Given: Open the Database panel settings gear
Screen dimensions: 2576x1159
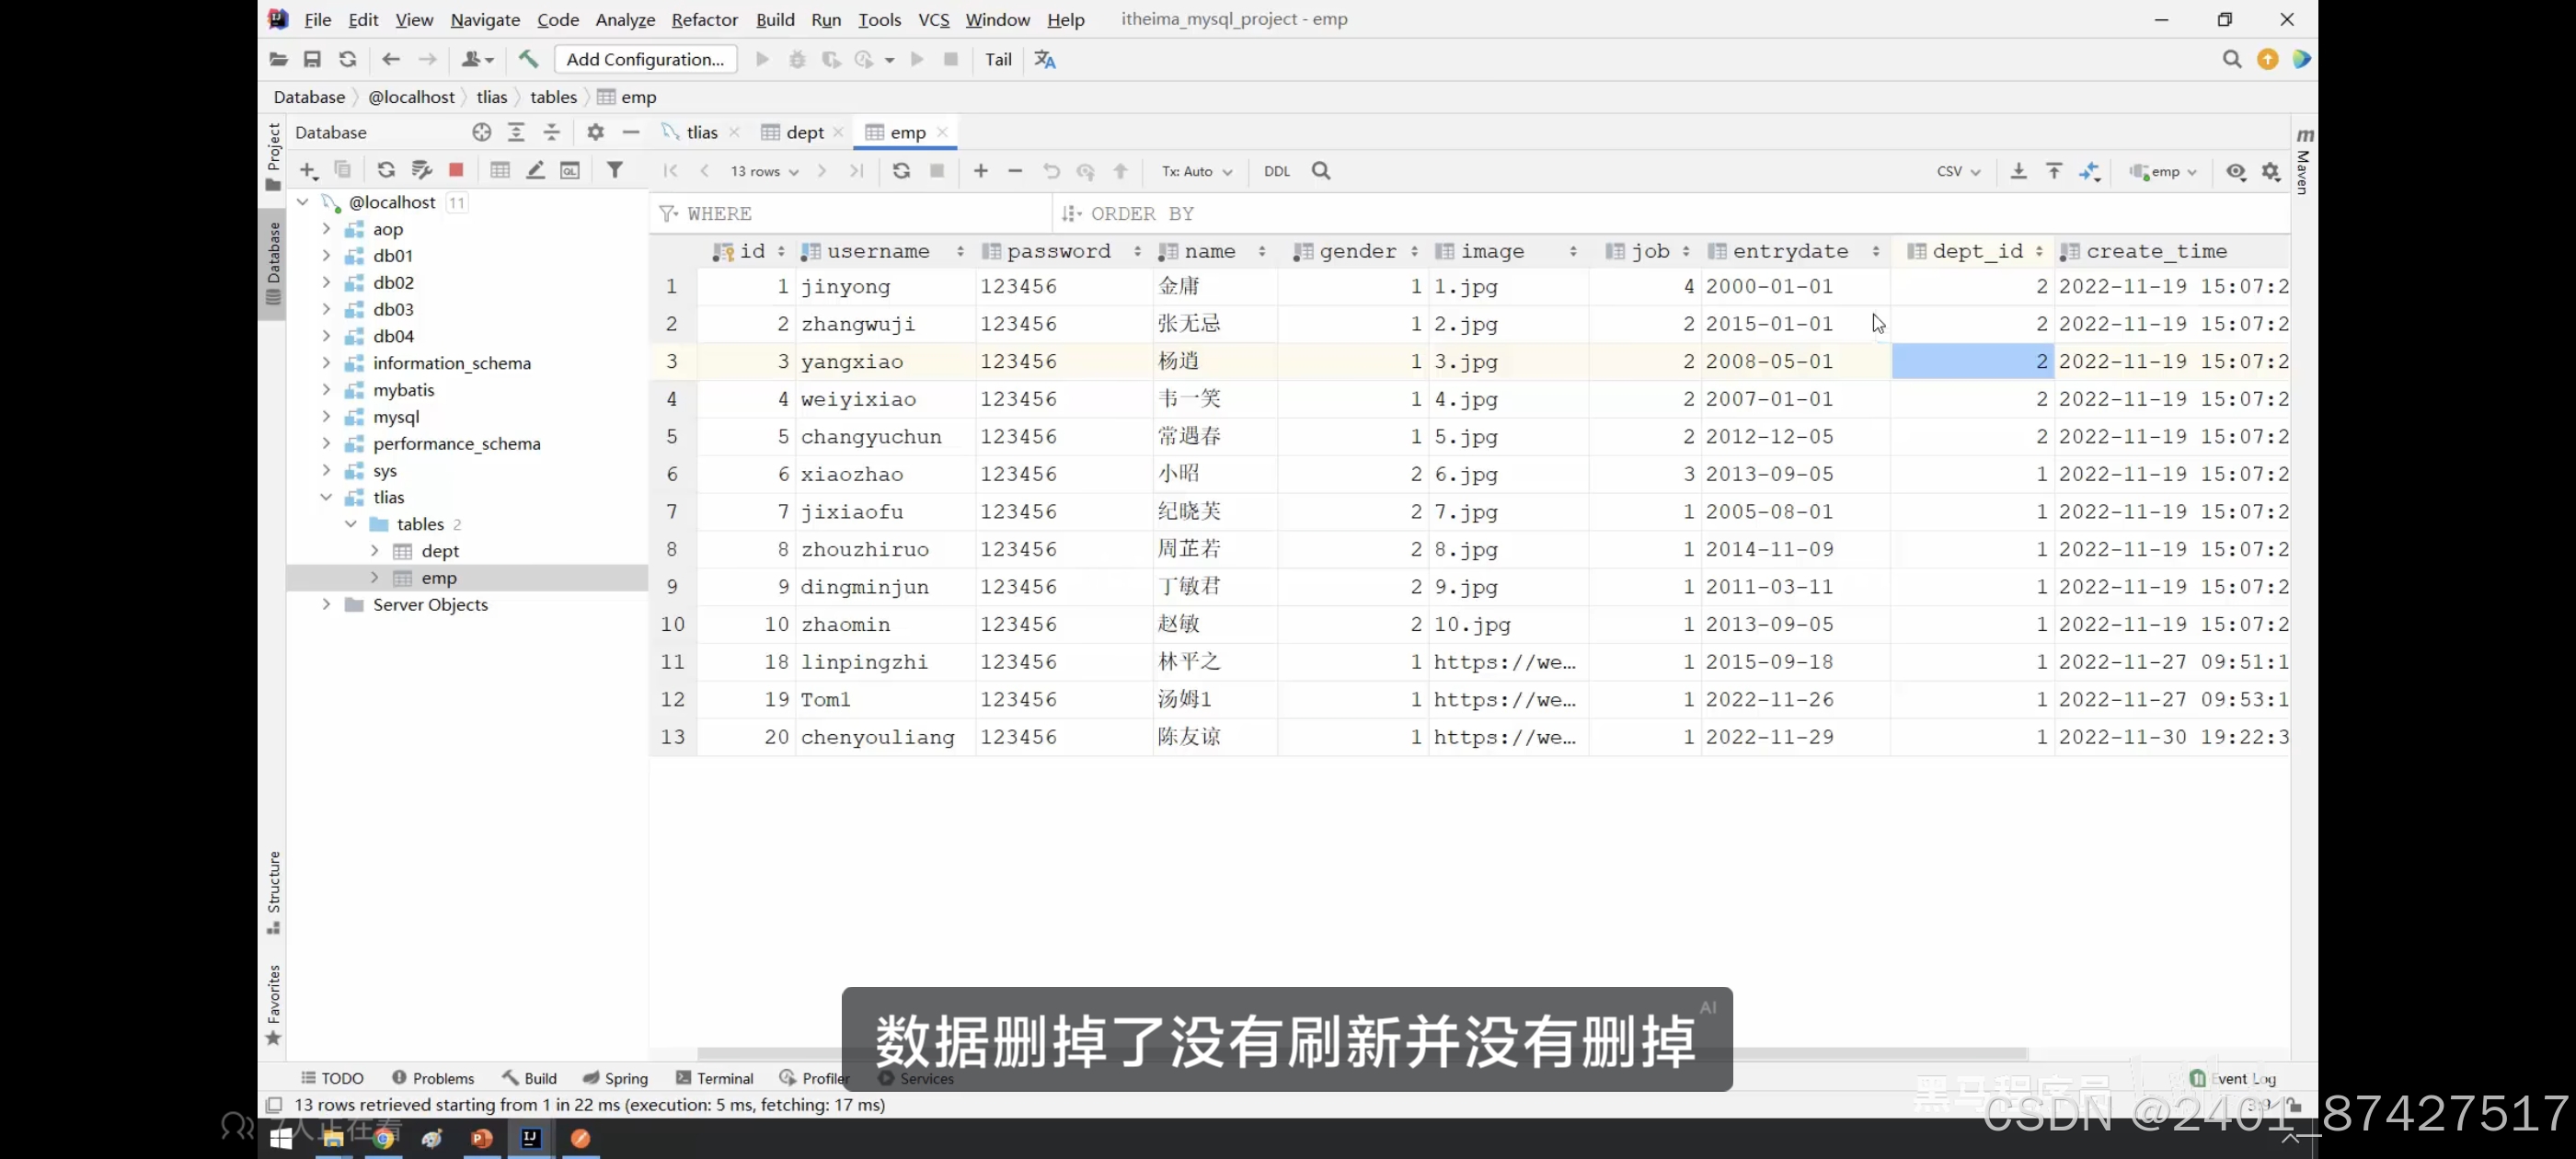Looking at the screenshot, I should coord(595,132).
